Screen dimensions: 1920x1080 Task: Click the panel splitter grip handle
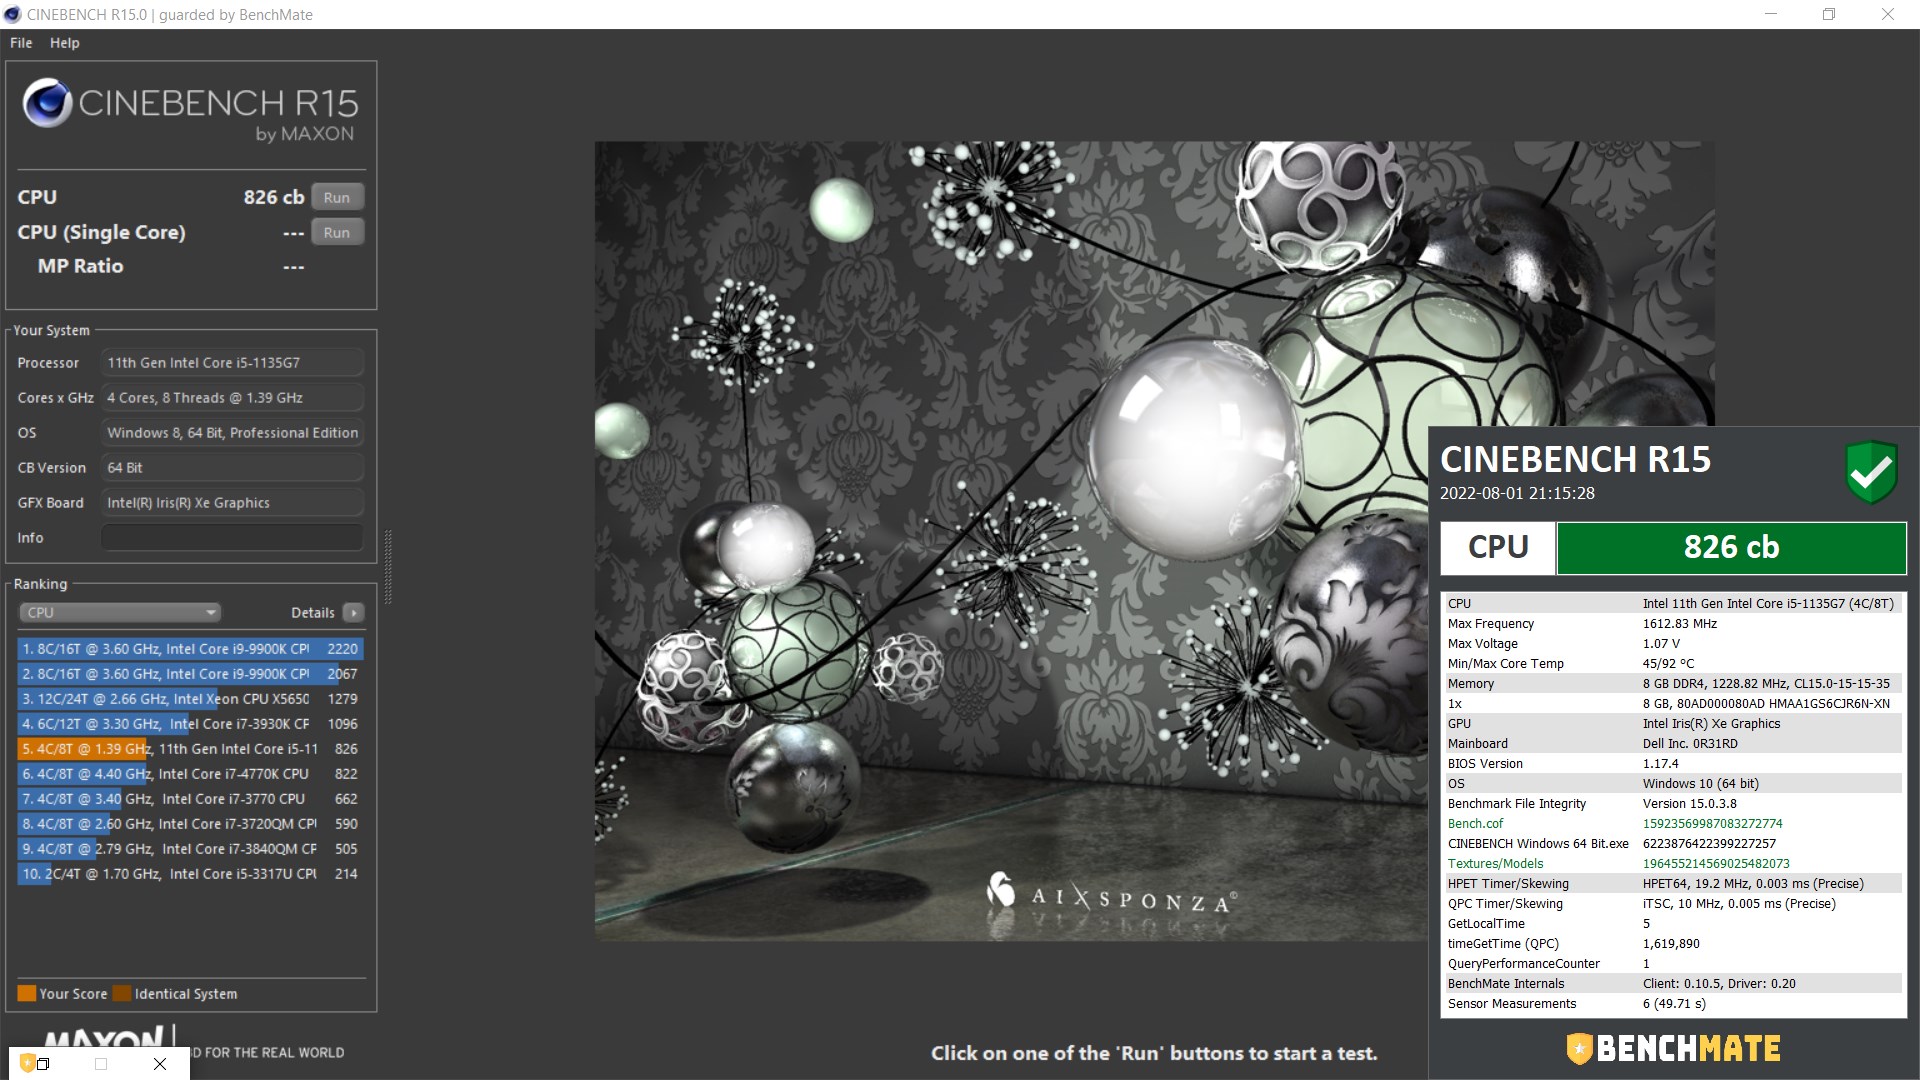388,567
